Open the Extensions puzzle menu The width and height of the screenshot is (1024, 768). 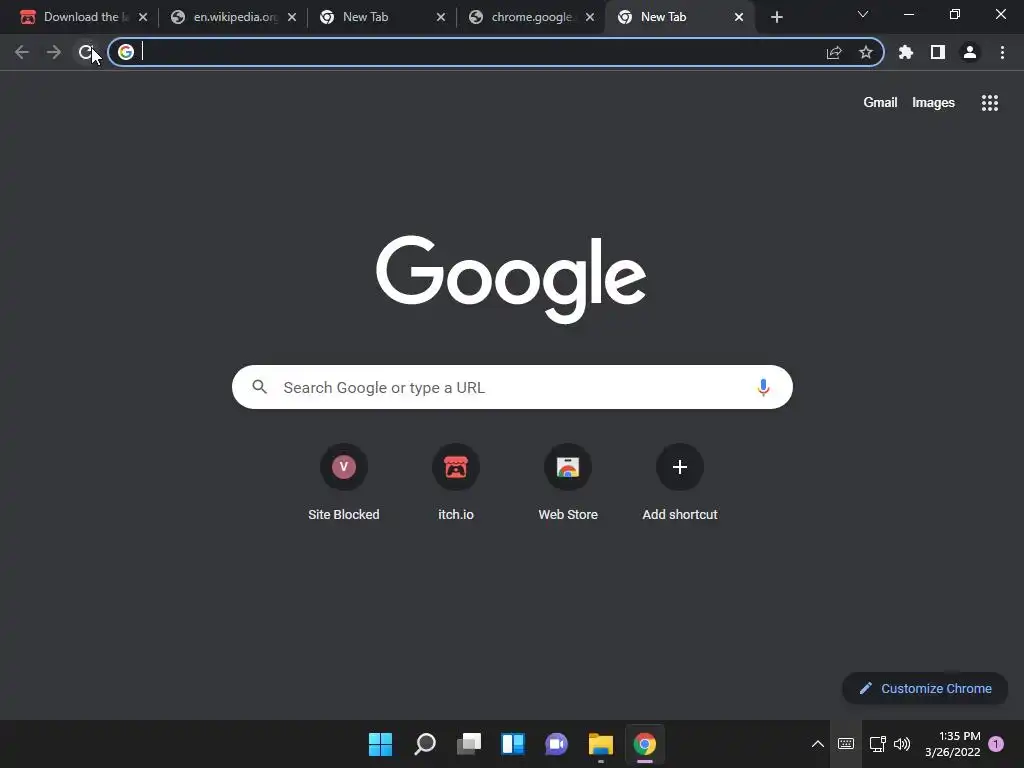(906, 52)
